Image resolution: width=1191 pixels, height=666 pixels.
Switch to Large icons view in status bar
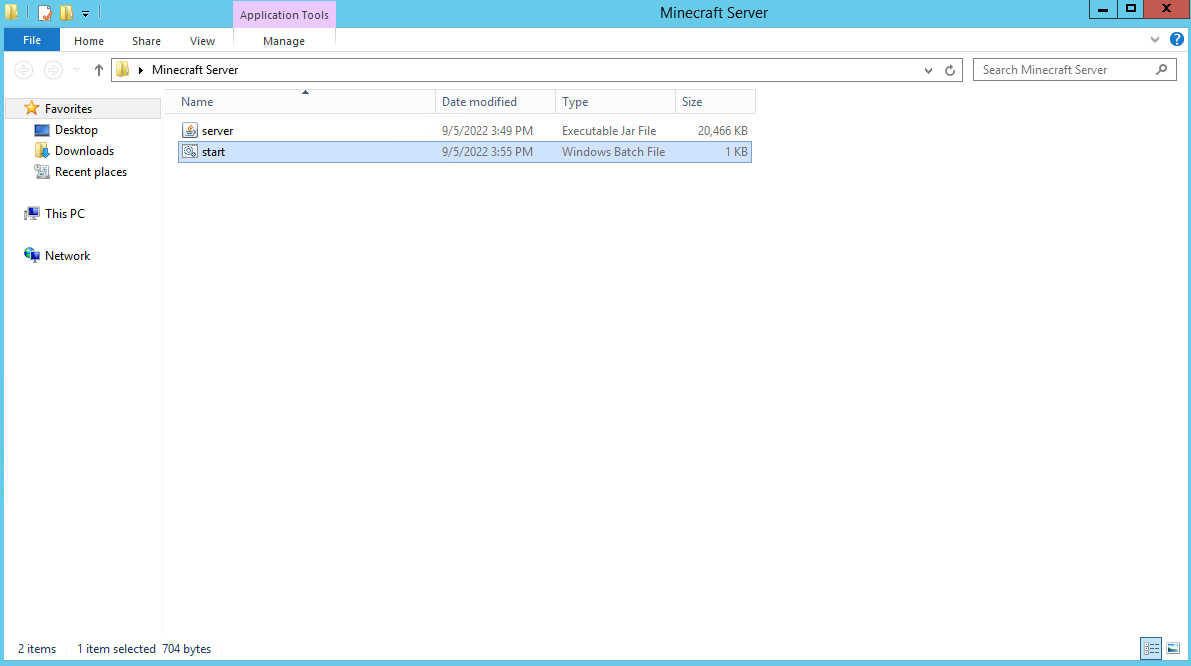point(1174,649)
